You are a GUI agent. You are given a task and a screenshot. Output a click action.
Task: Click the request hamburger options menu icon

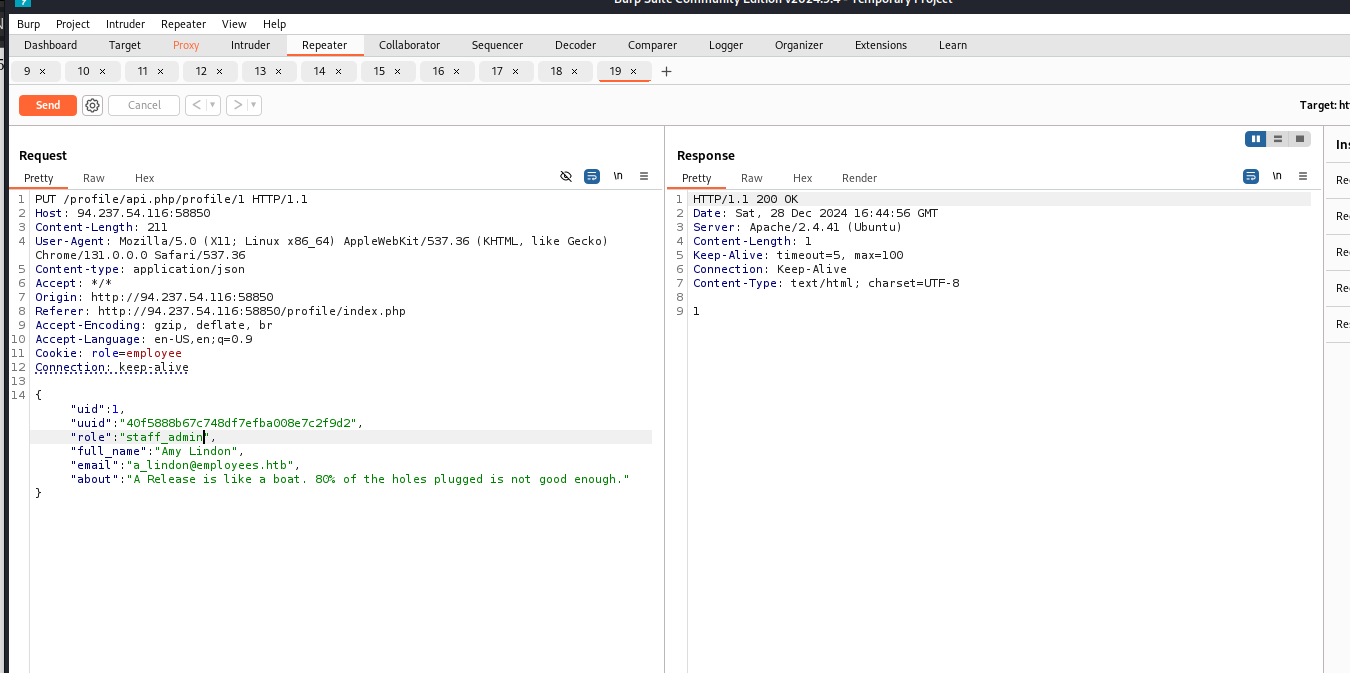click(644, 176)
